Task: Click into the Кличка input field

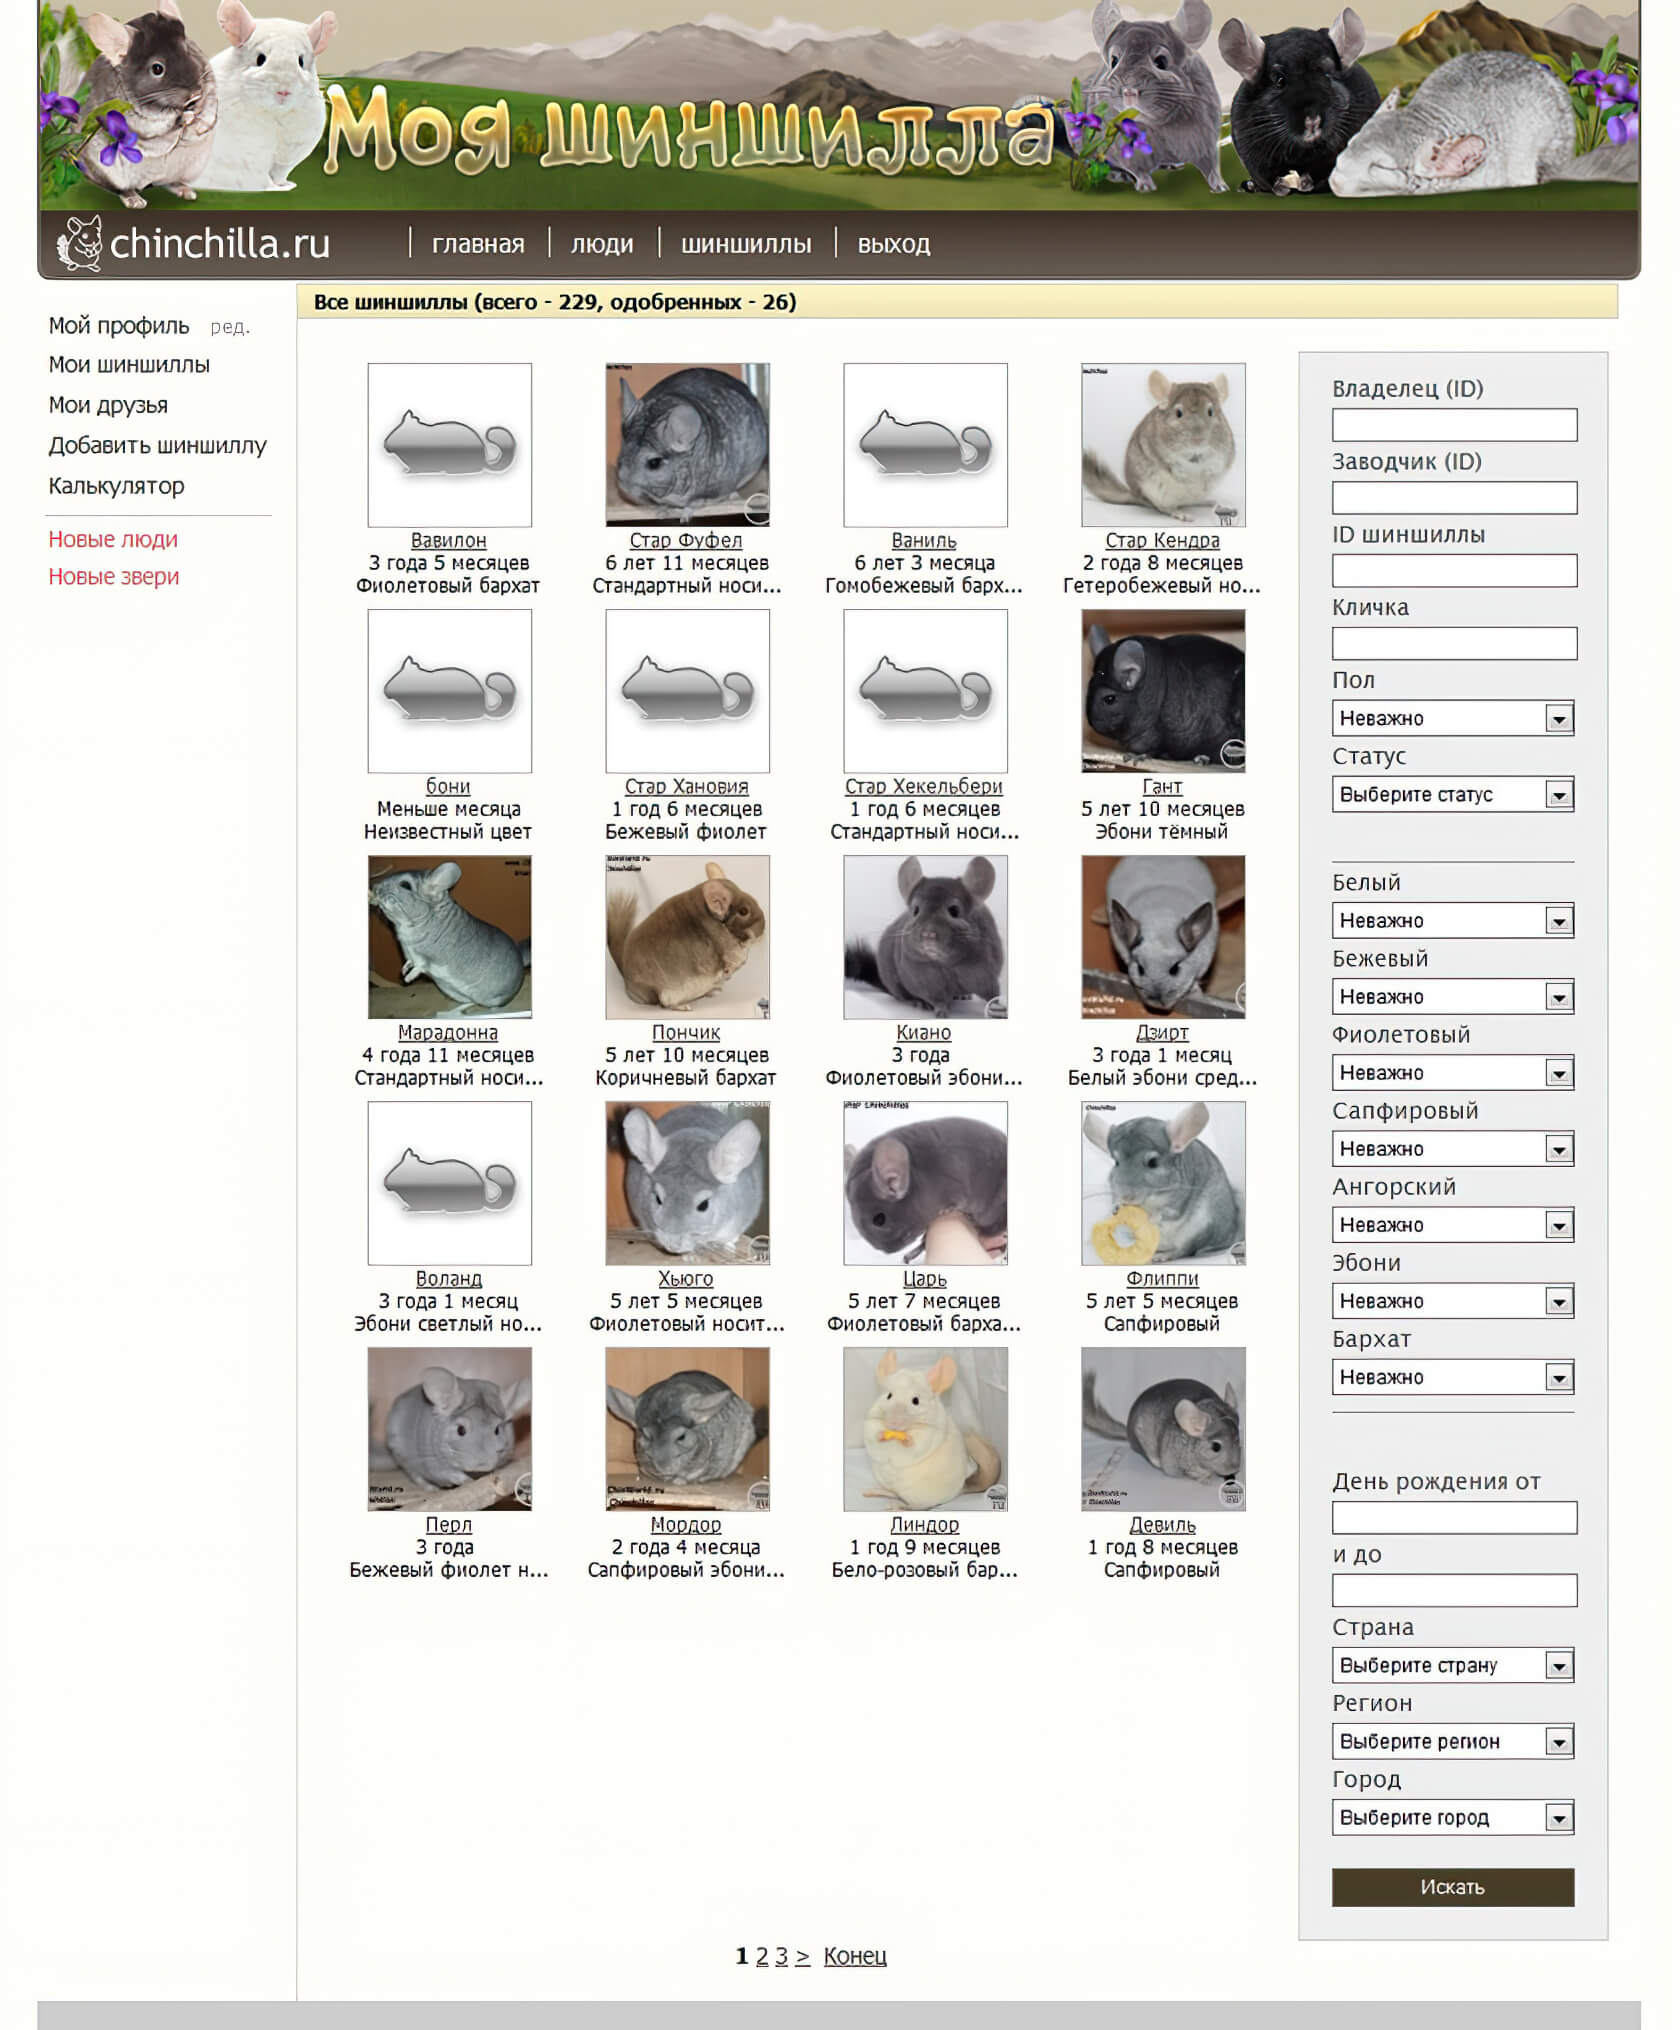Action: click(1454, 643)
